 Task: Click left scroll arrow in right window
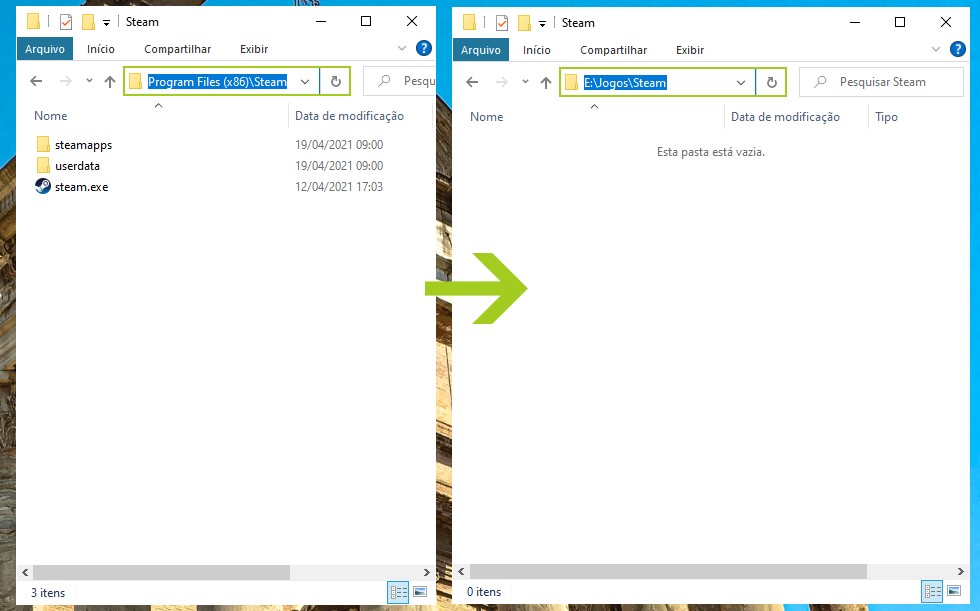tap(461, 572)
